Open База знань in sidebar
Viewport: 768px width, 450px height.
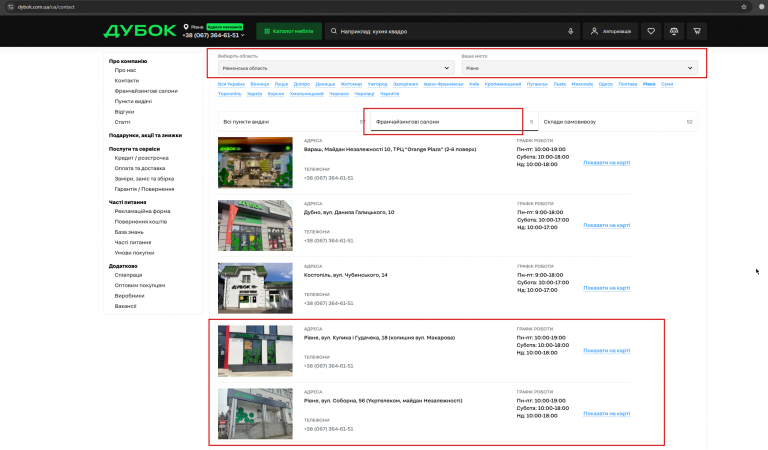[129, 232]
